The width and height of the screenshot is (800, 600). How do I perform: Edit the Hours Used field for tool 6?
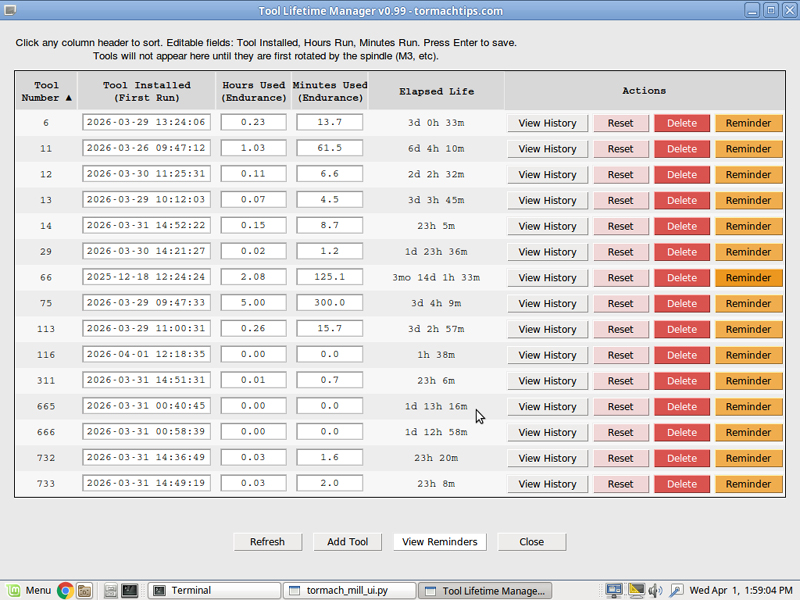pyautogui.click(x=254, y=123)
